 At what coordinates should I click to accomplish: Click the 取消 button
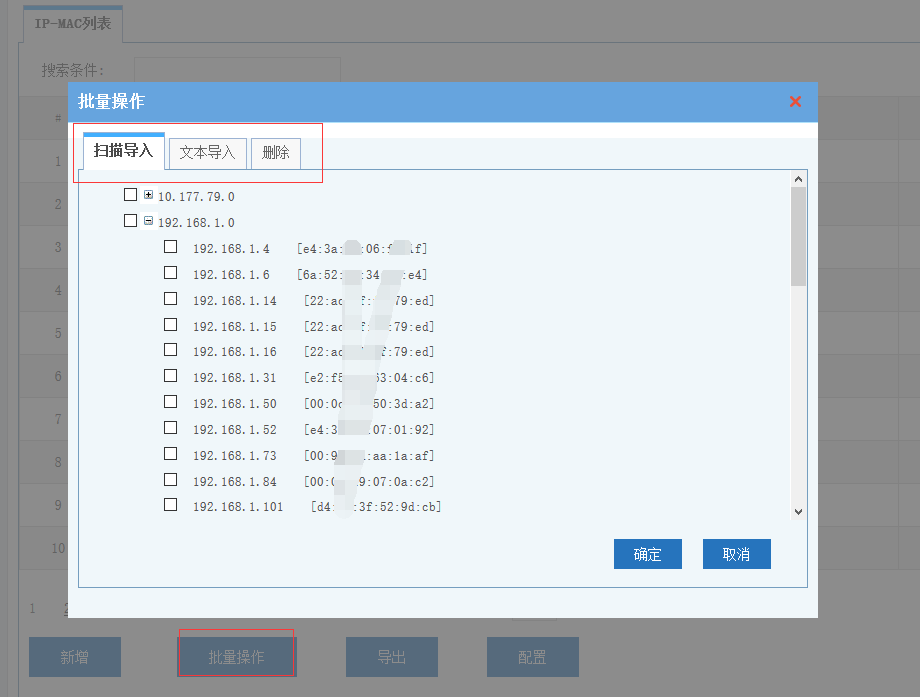(x=736, y=554)
